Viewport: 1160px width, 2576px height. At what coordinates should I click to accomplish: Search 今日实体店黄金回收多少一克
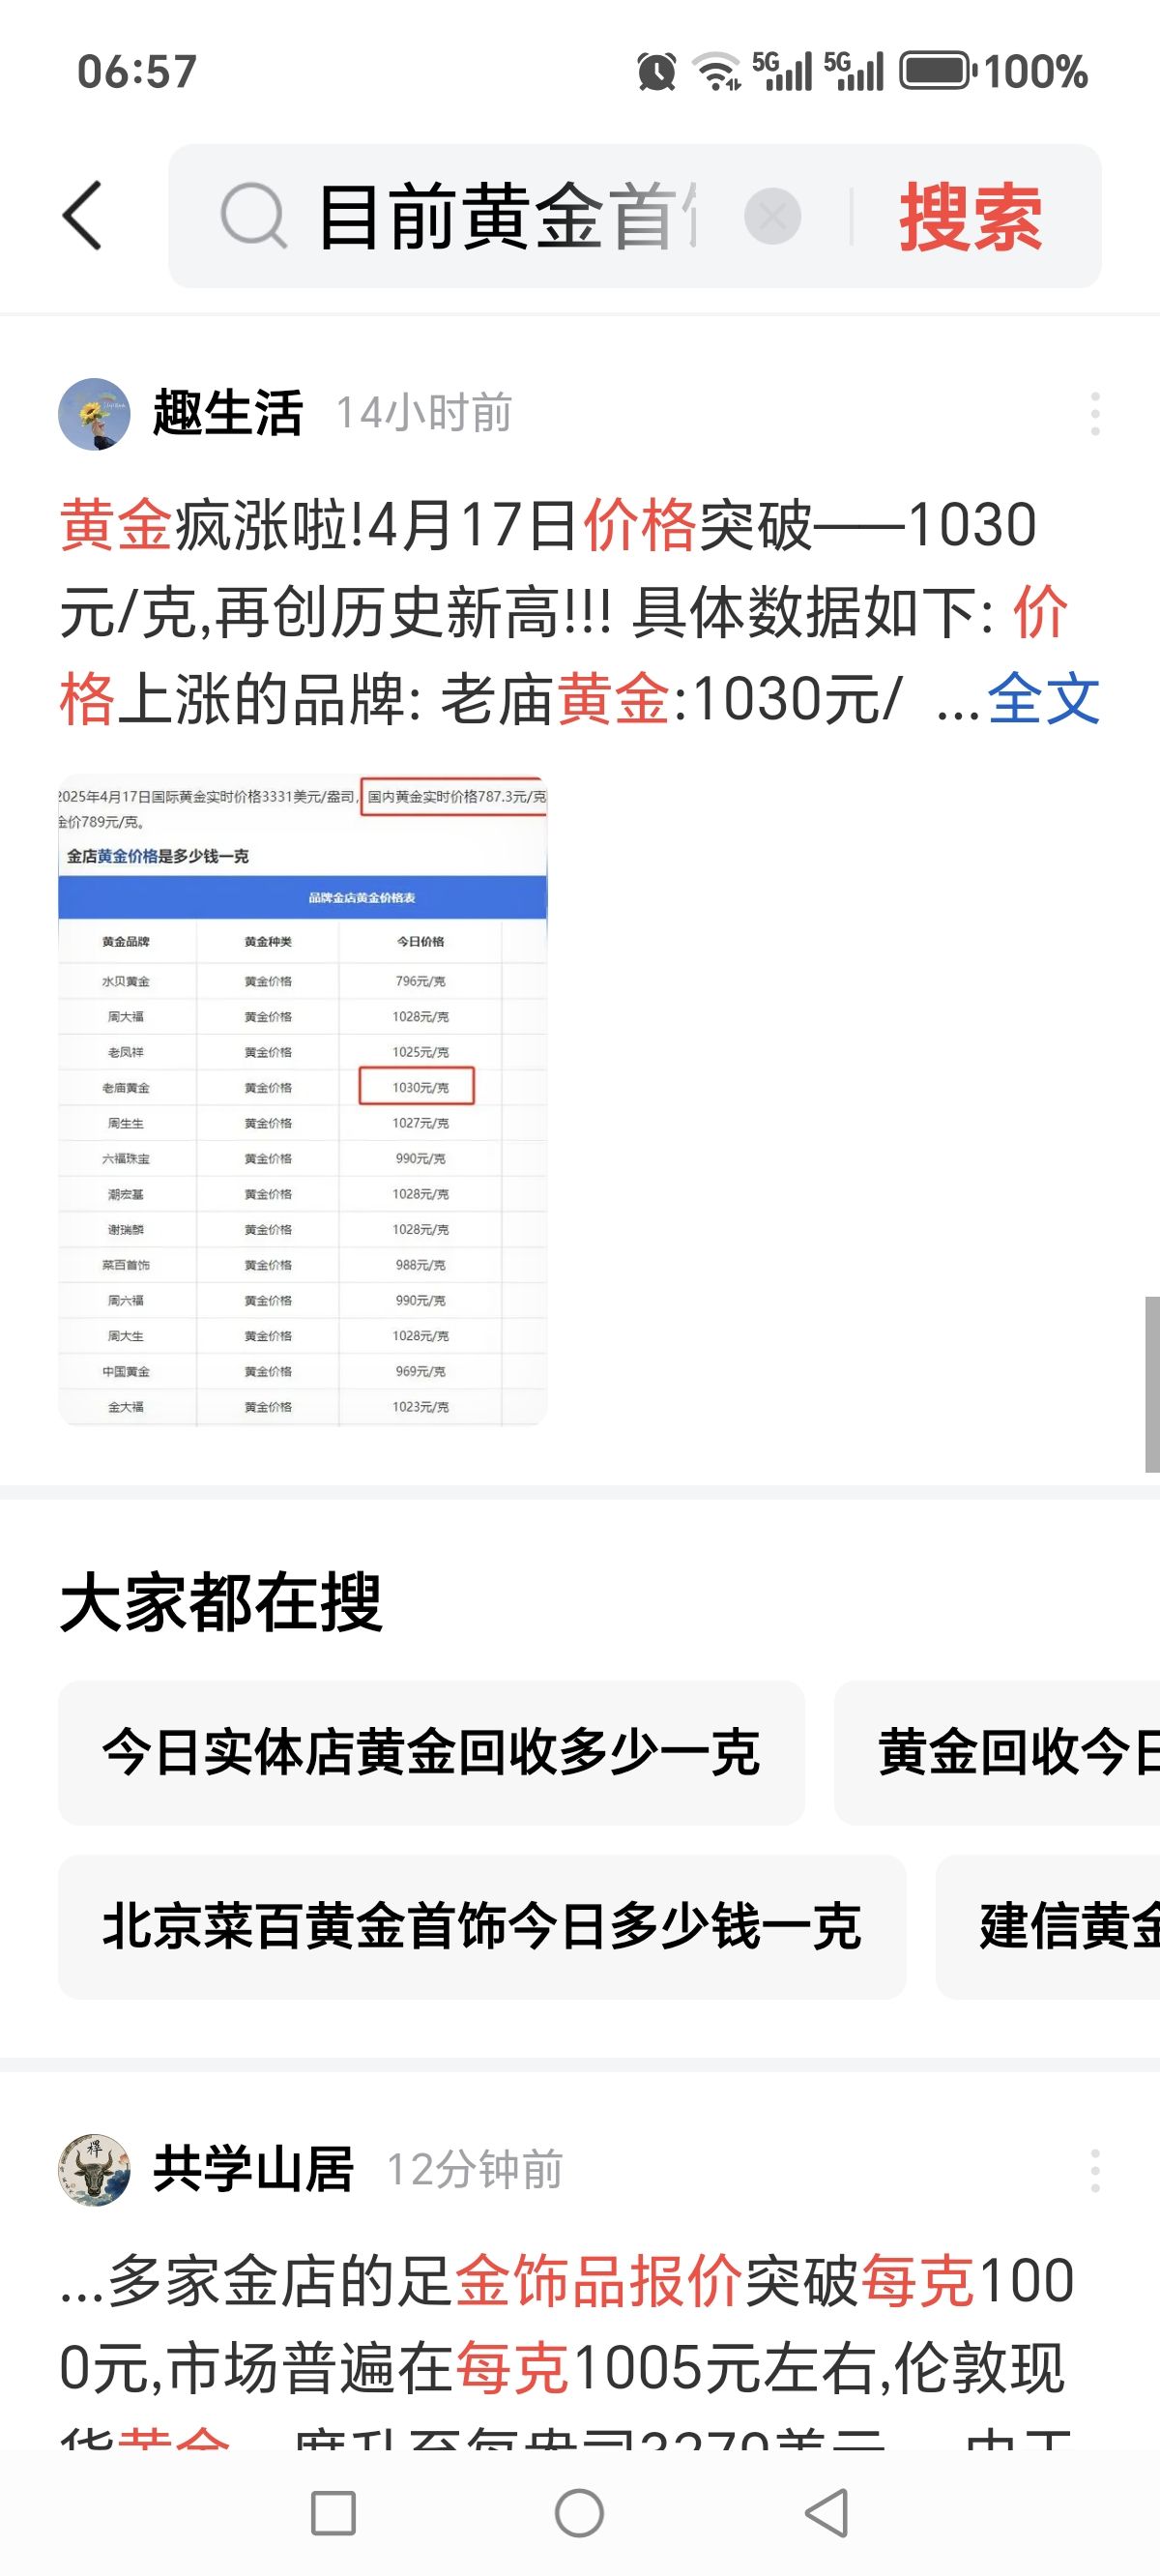click(431, 1752)
